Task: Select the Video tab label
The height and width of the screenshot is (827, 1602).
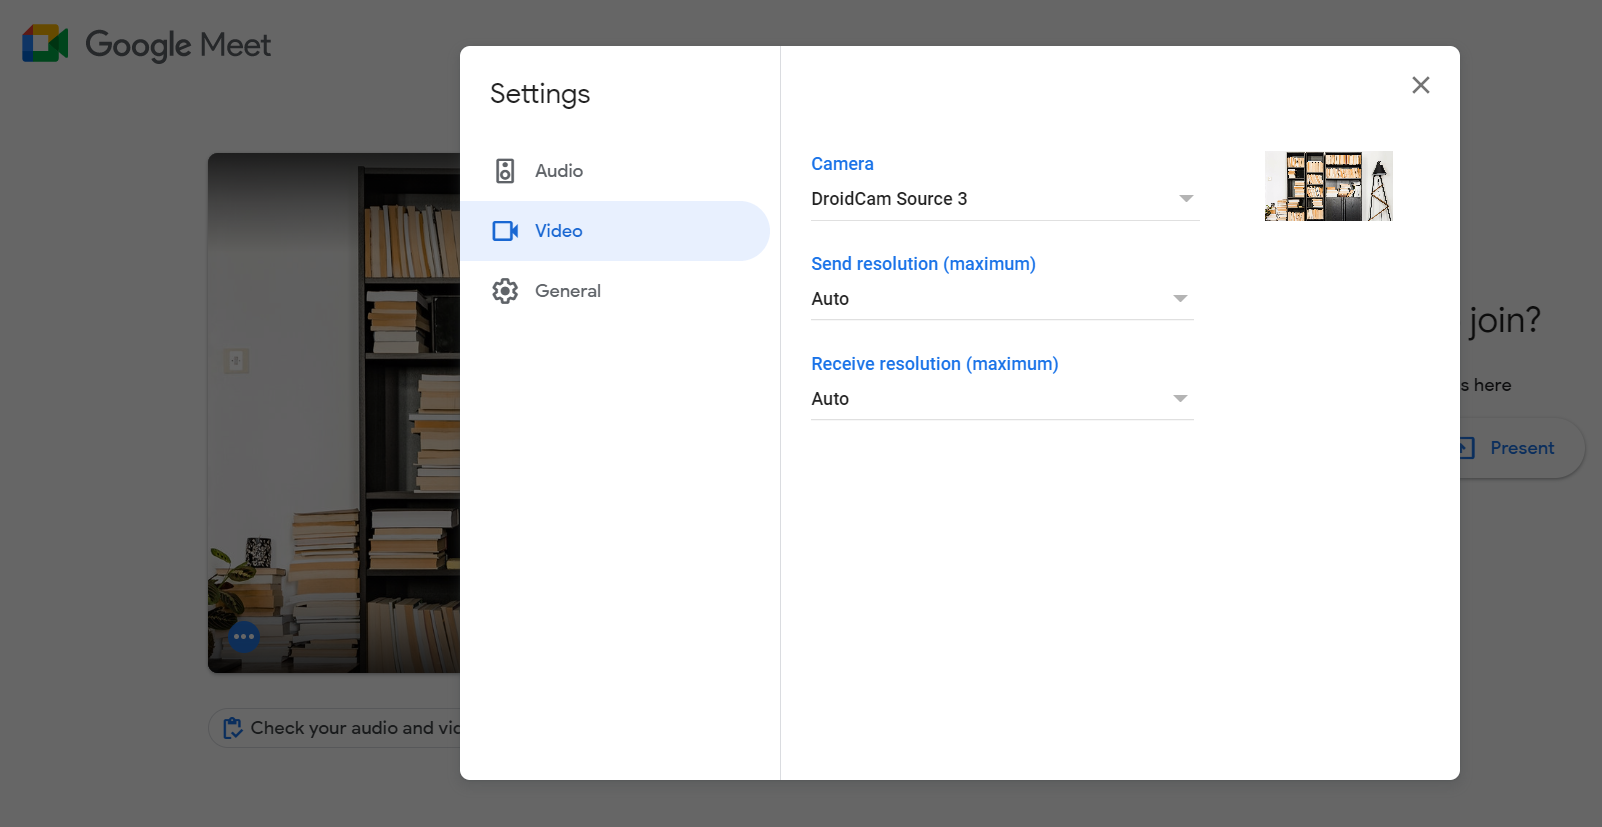Action: pos(558,231)
